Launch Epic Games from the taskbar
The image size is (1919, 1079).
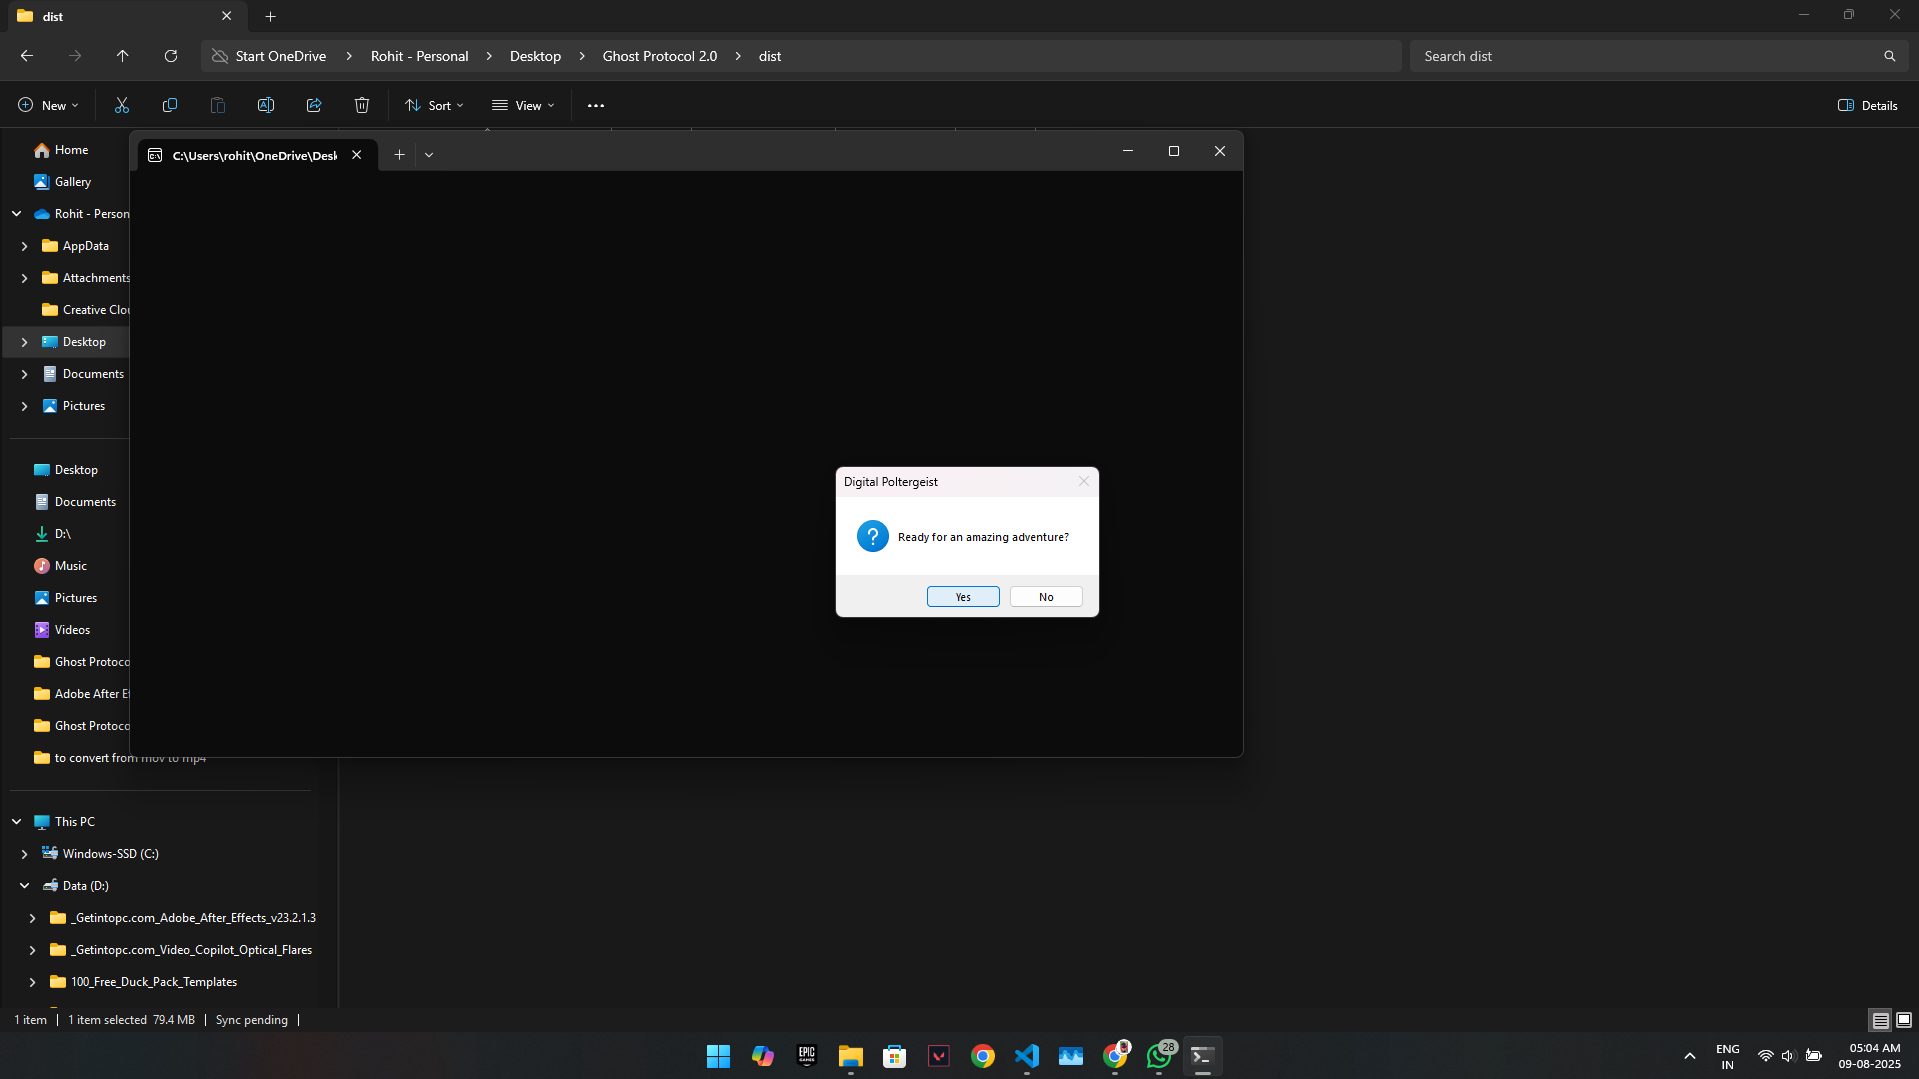(807, 1056)
